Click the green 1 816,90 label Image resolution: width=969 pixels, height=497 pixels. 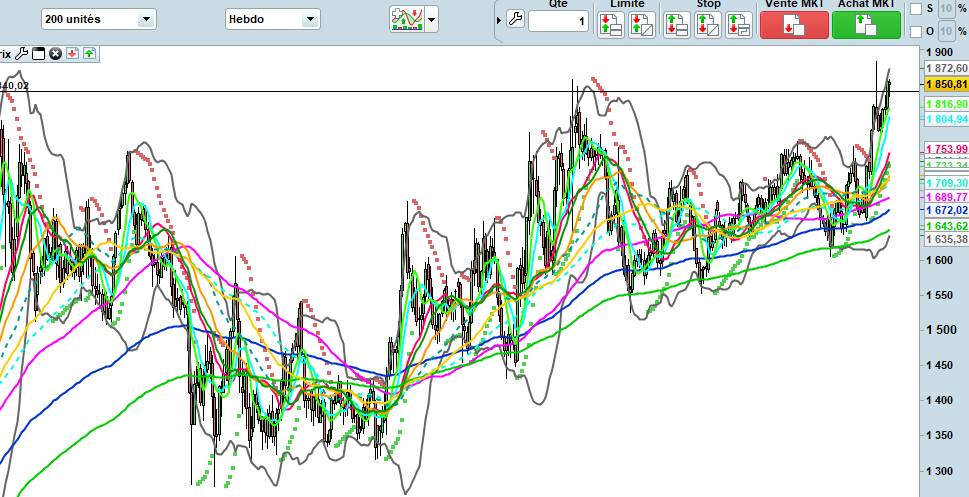coord(946,104)
